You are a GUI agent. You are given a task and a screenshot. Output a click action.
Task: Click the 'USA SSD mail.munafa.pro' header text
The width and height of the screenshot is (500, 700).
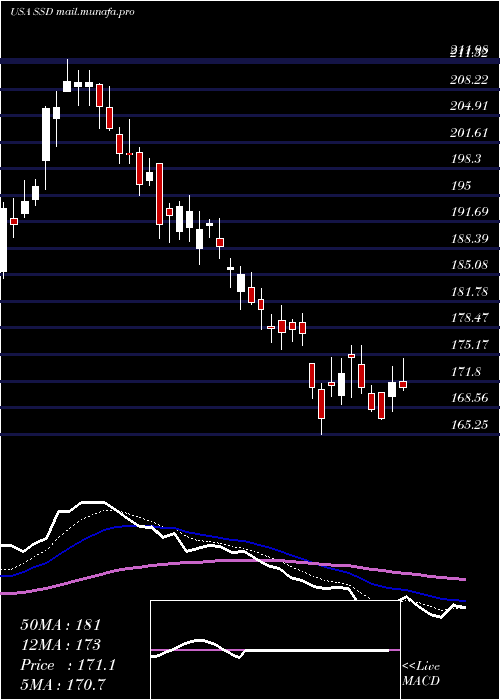(72, 12)
